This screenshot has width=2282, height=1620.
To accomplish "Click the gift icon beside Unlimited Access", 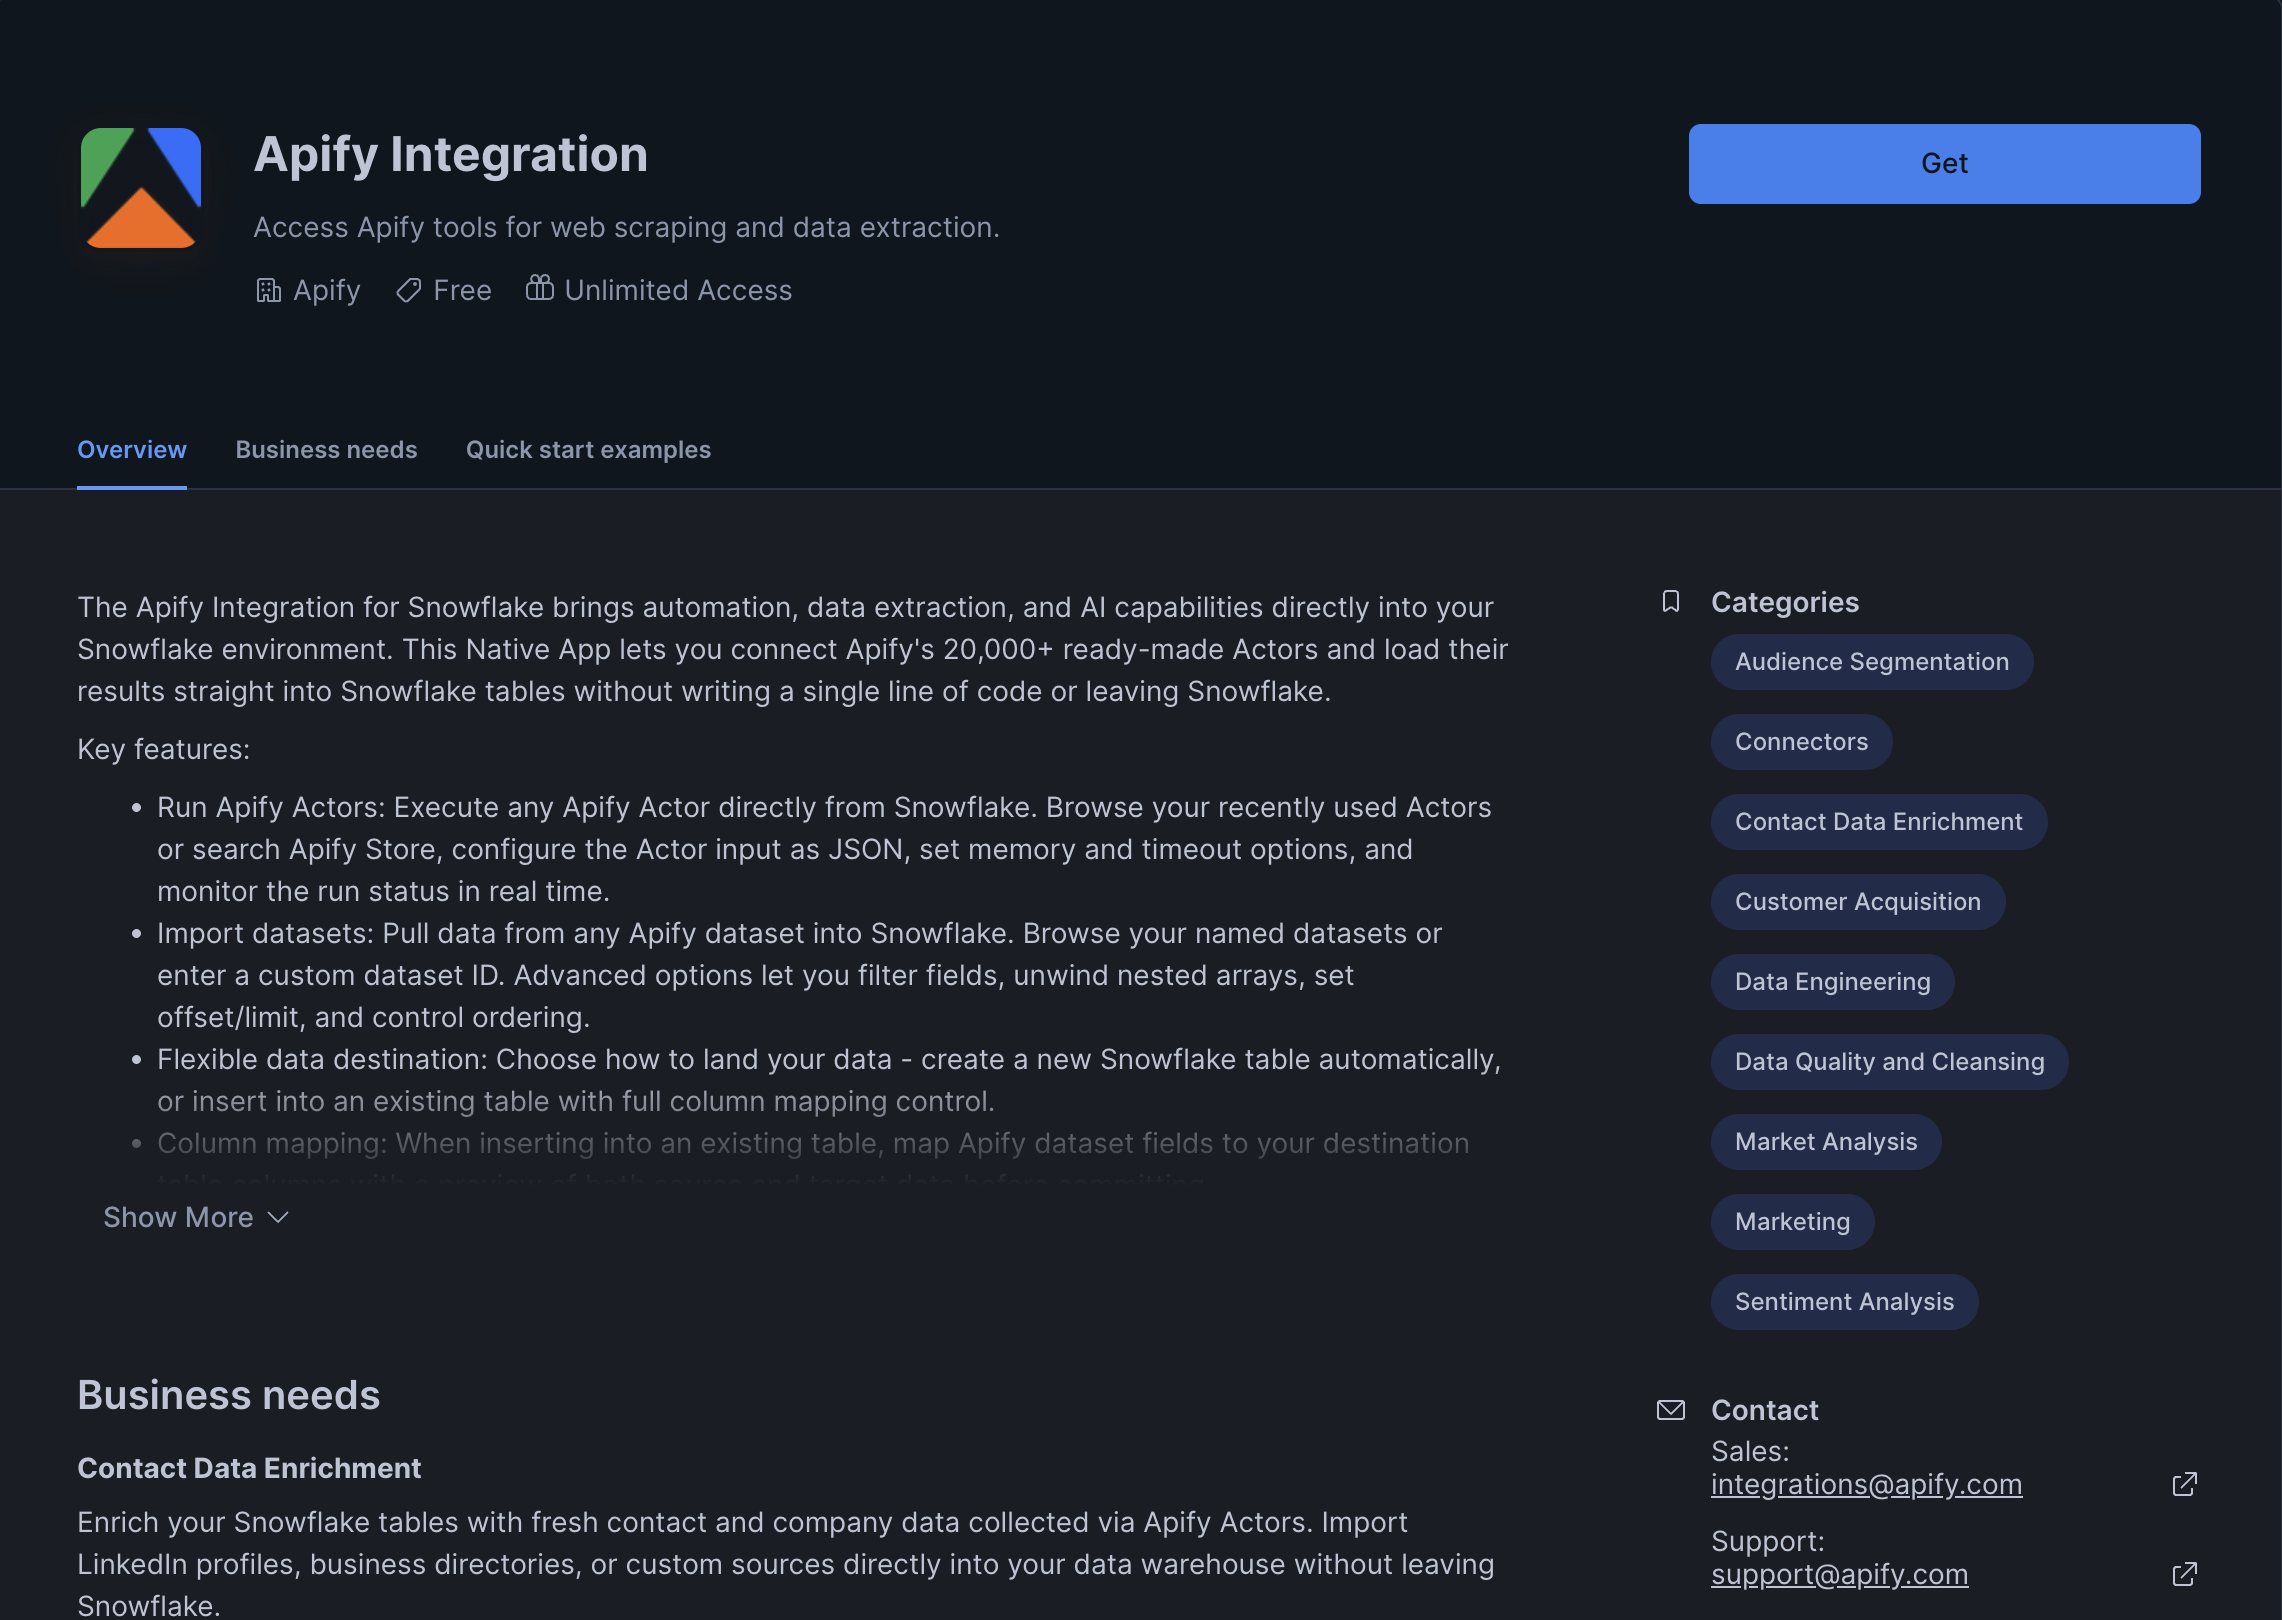I will 539,289.
